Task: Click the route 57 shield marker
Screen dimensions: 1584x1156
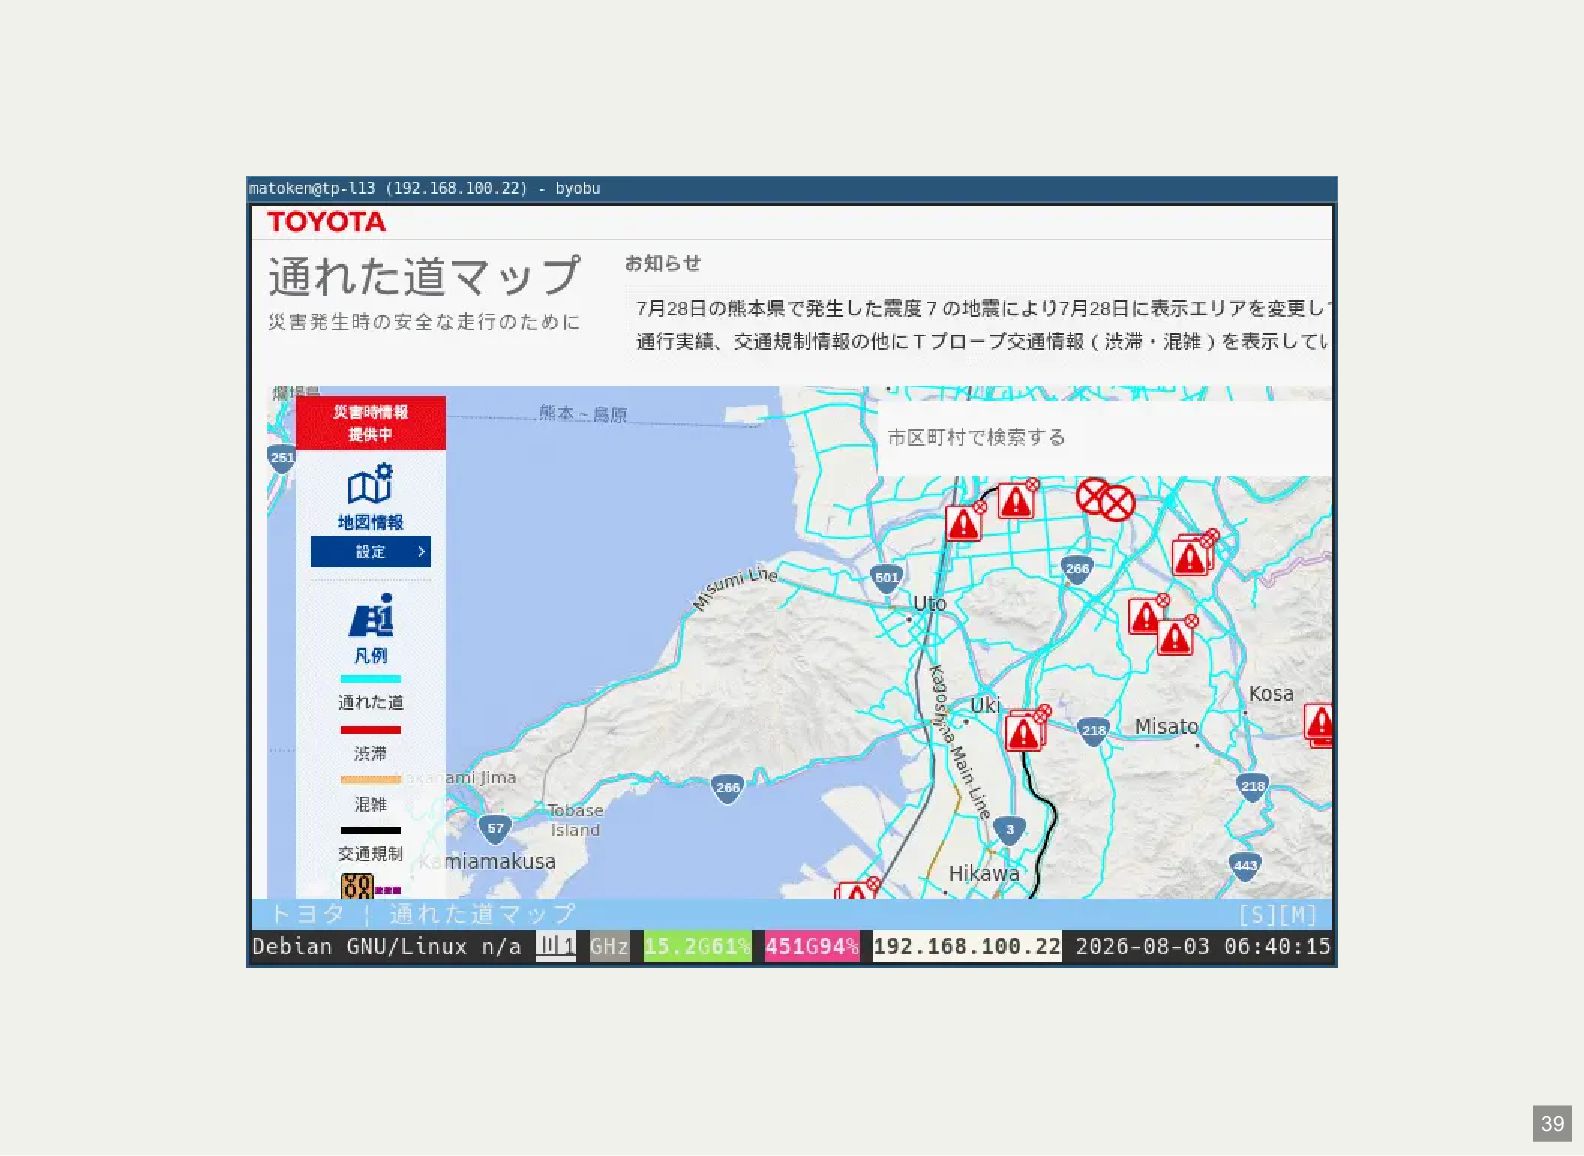Action: 496,829
